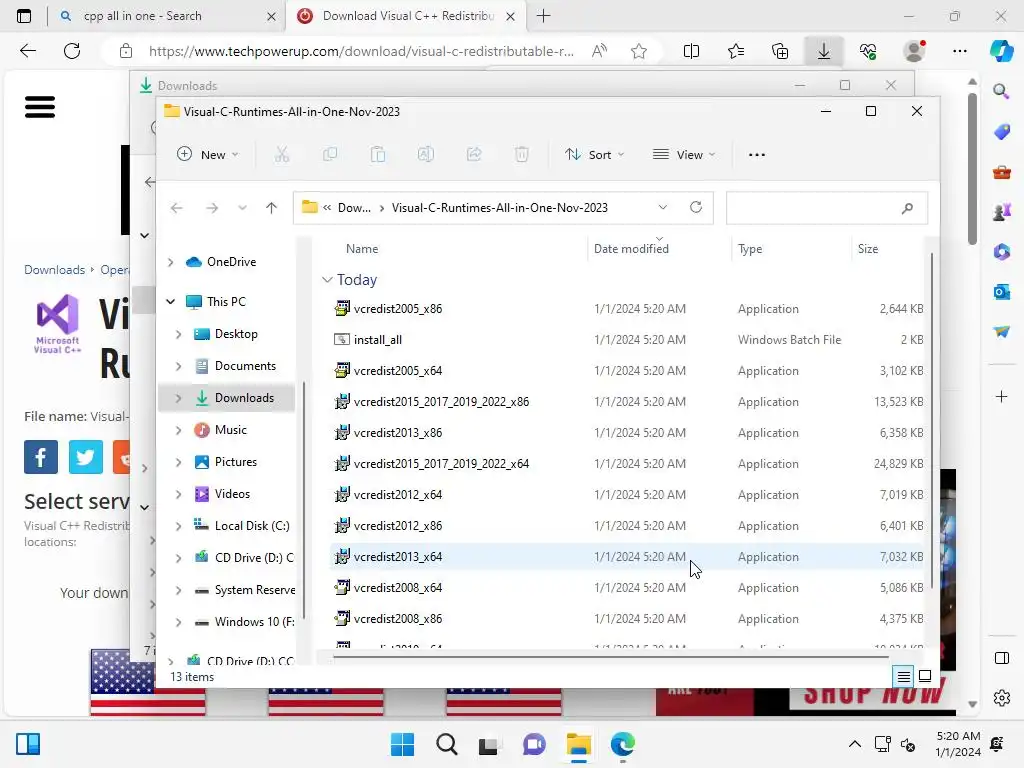Click the Paste clipboard icon in Explorer
This screenshot has width=1024, height=768.
[x=377, y=155]
